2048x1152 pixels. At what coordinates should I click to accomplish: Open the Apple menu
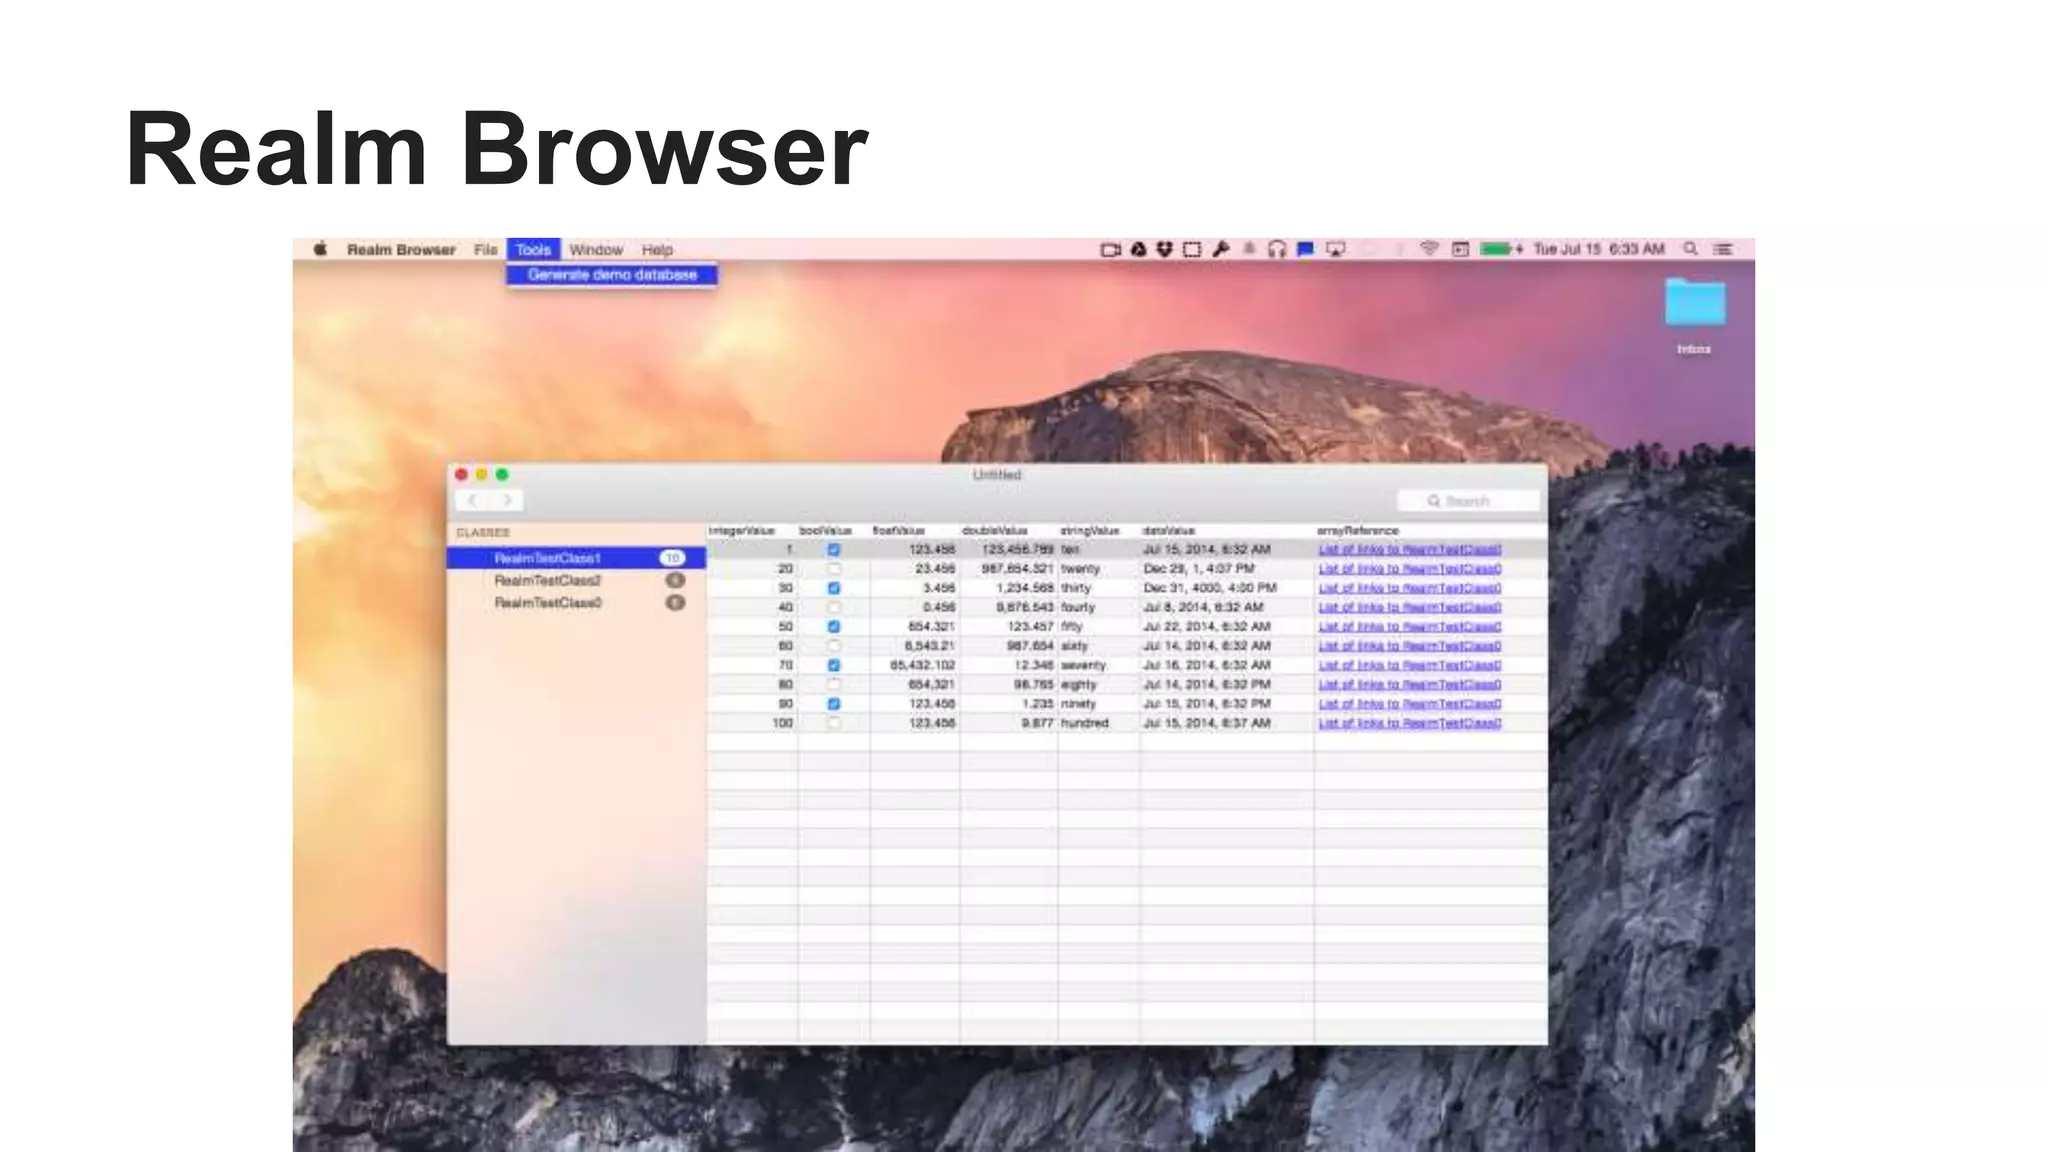tap(320, 249)
